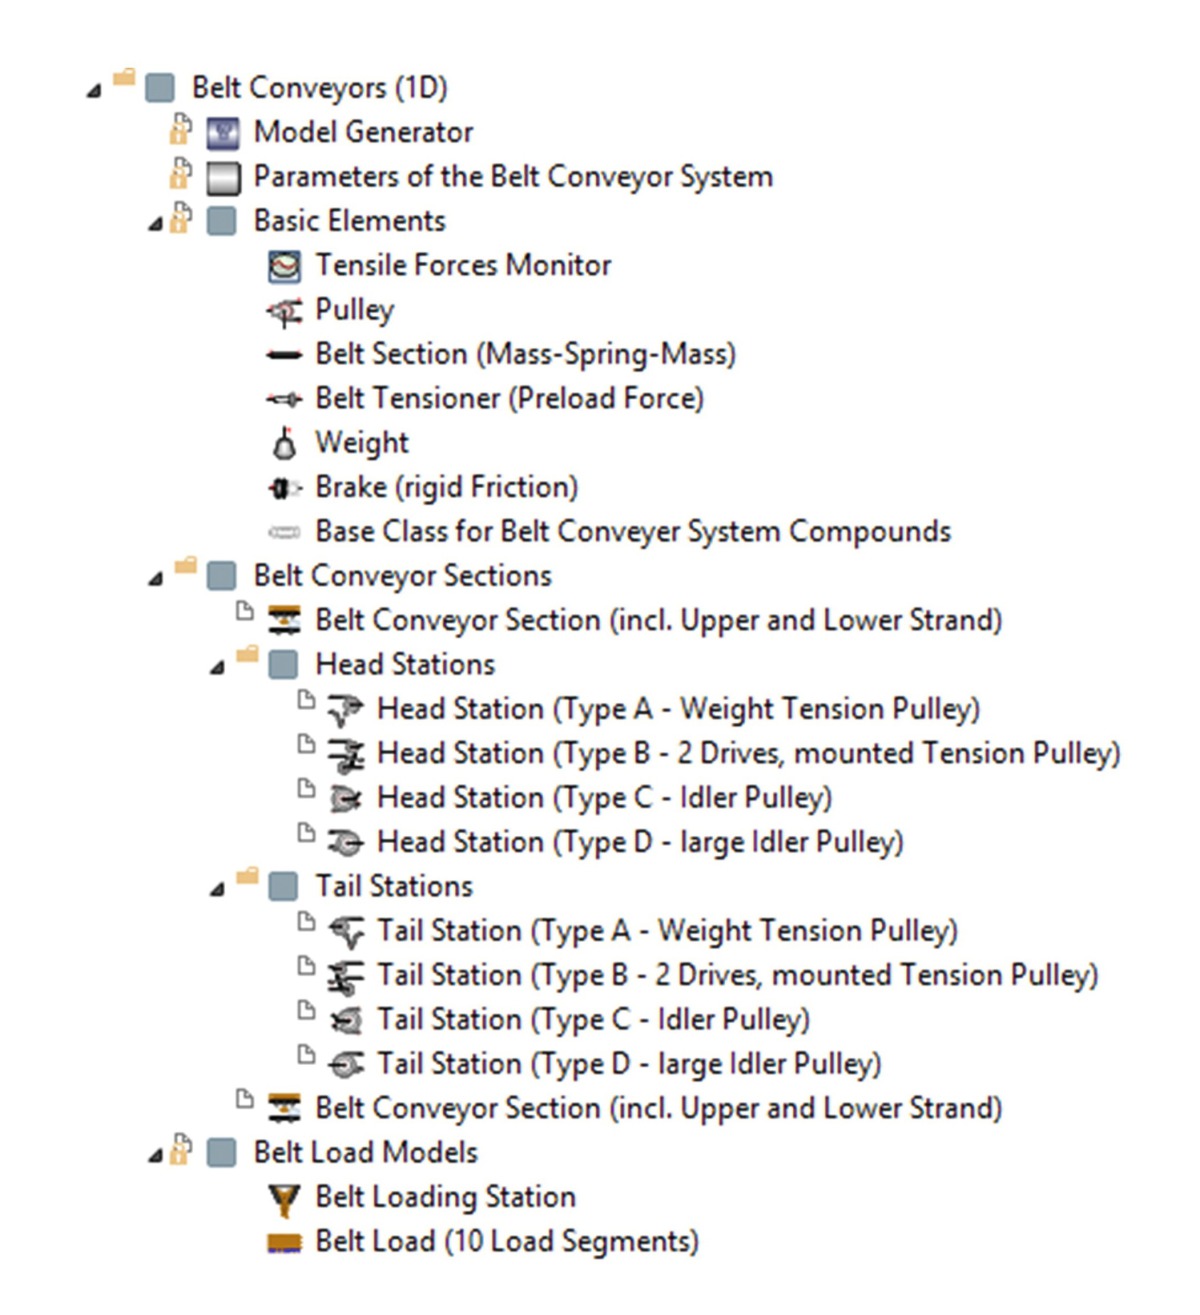Image resolution: width=1200 pixels, height=1315 pixels.
Task: Click the Head Station Type D icon
Action: pos(346,843)
